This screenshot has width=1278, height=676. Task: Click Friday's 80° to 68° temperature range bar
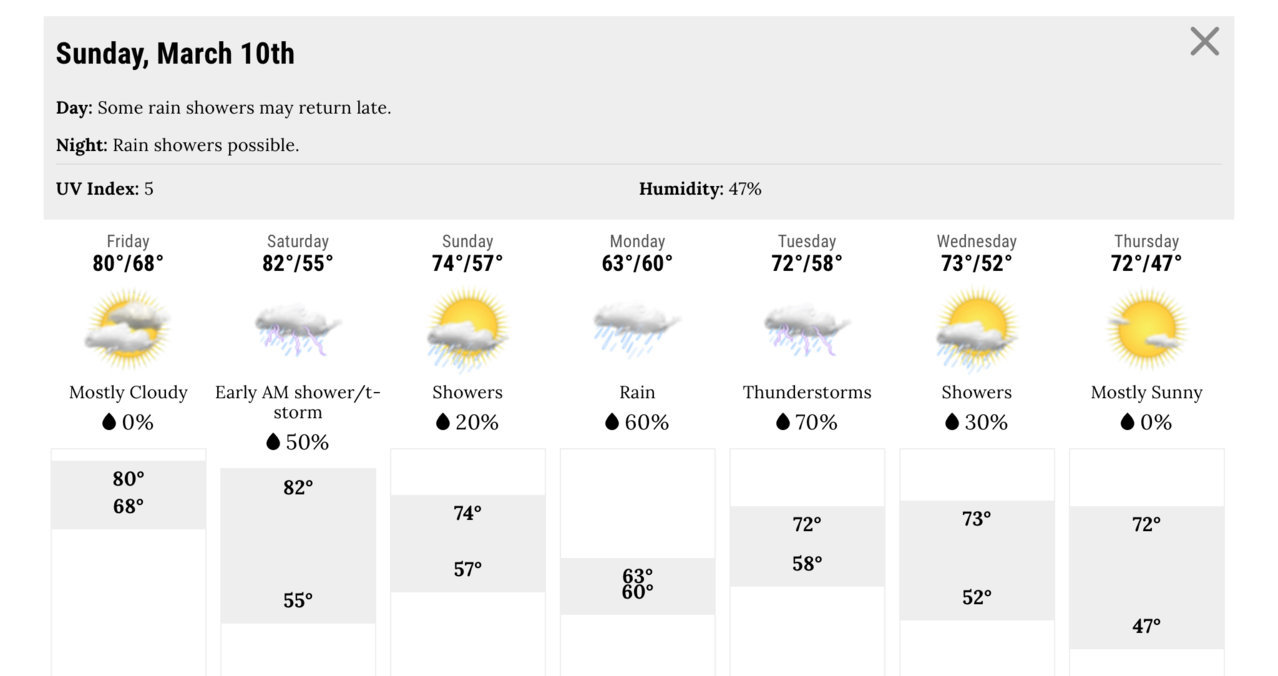pos(128,495)
